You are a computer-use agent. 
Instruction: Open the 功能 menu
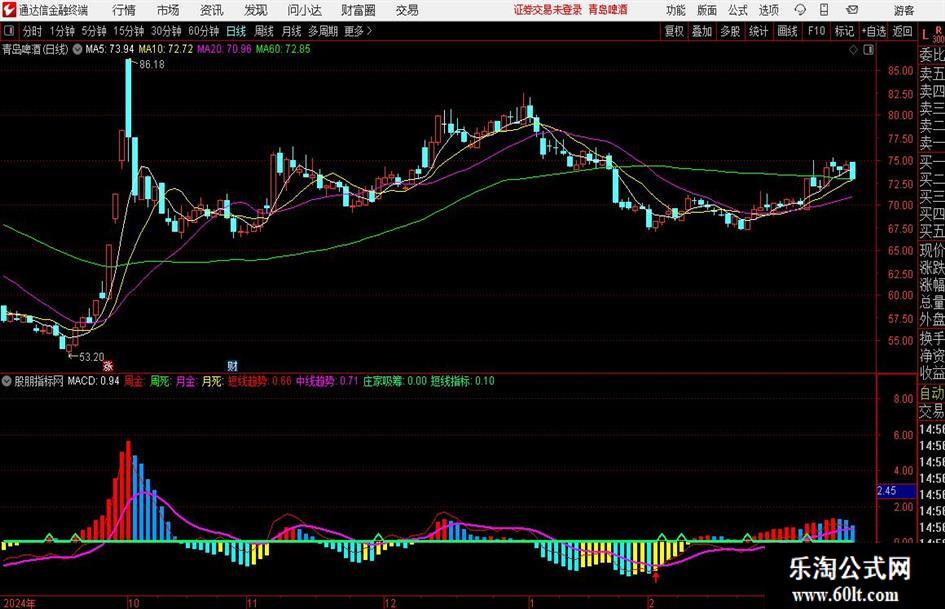coord(676,10)
